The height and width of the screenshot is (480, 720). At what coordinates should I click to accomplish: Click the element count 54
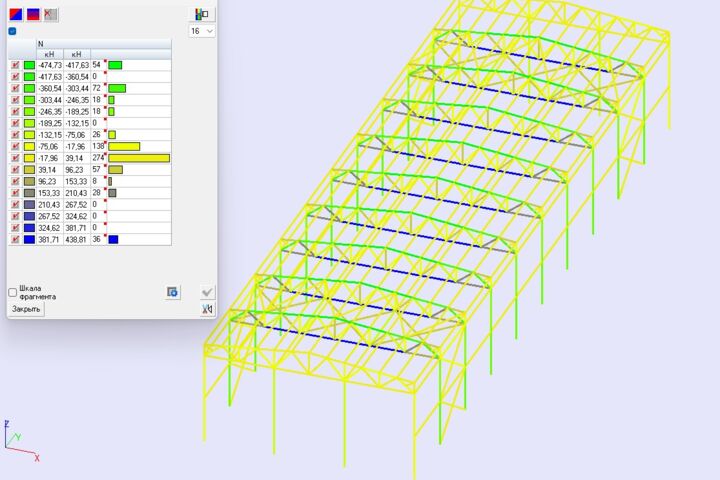[96, 65]
